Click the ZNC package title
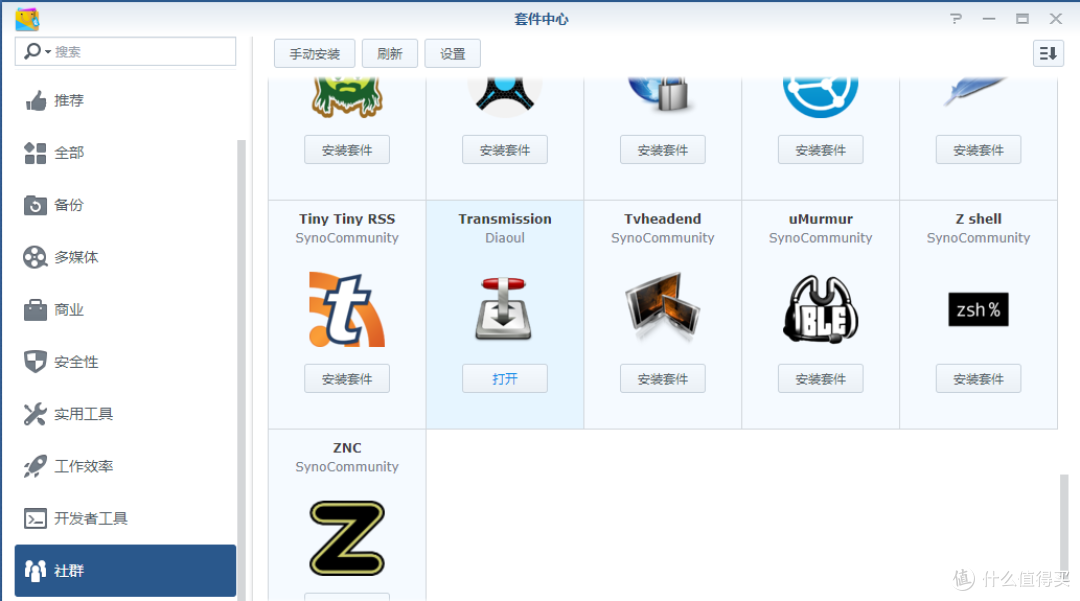The width and height of the screenshot is (1080, 601). point(347,447)
